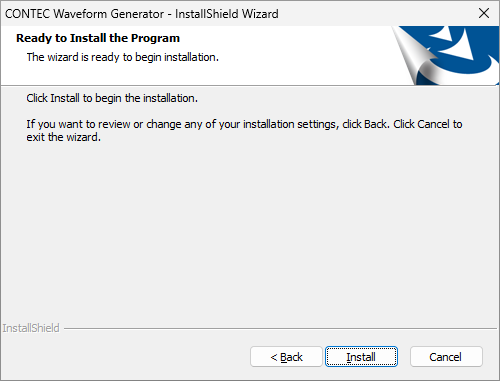Click the horizontal separator beside InstallShield label
The height and width of the screenshot is (381, 500).
(x=280, y=329)
